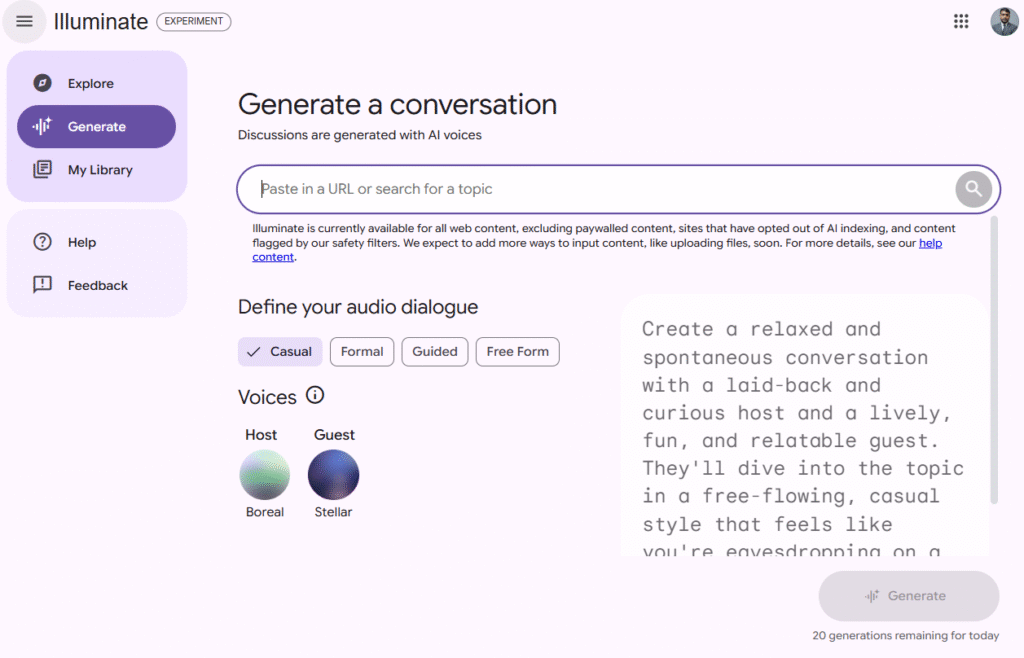Open the Google apps grid
Viewport: 1024px width, 658px height.
tap(961, 22)
